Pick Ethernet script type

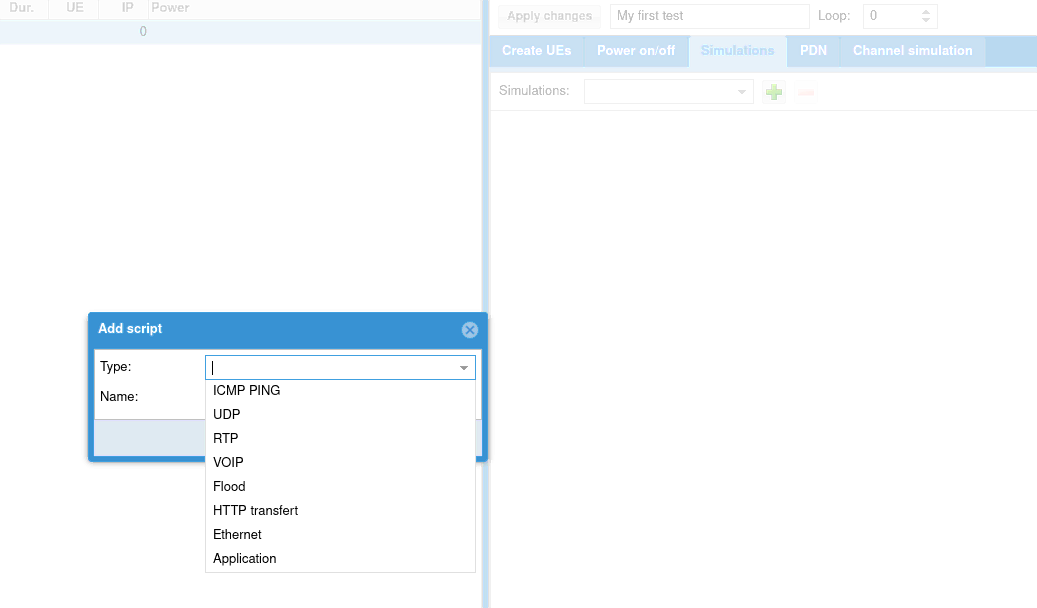237,535
